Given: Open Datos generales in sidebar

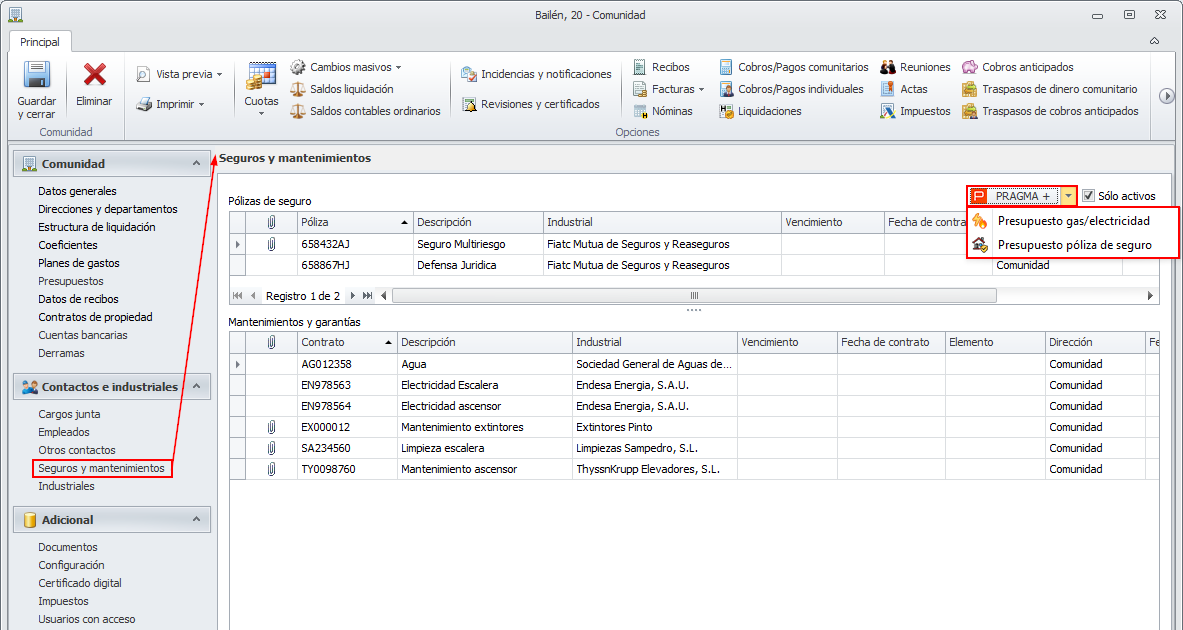Looking at the screenshot, I should pyautogui.click(x=77, y=191).
